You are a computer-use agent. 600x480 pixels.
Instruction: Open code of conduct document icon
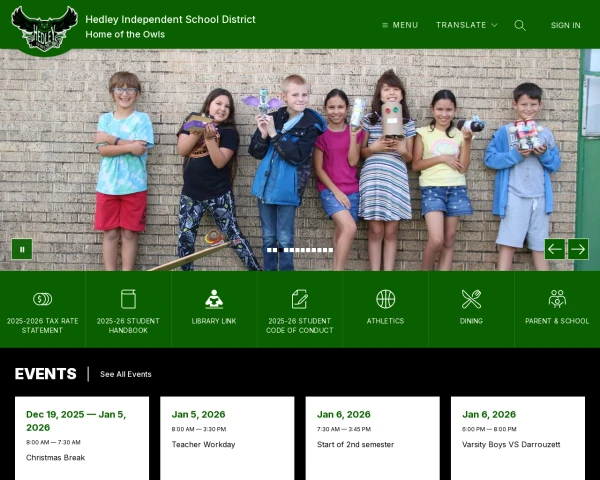coord(300,299)
